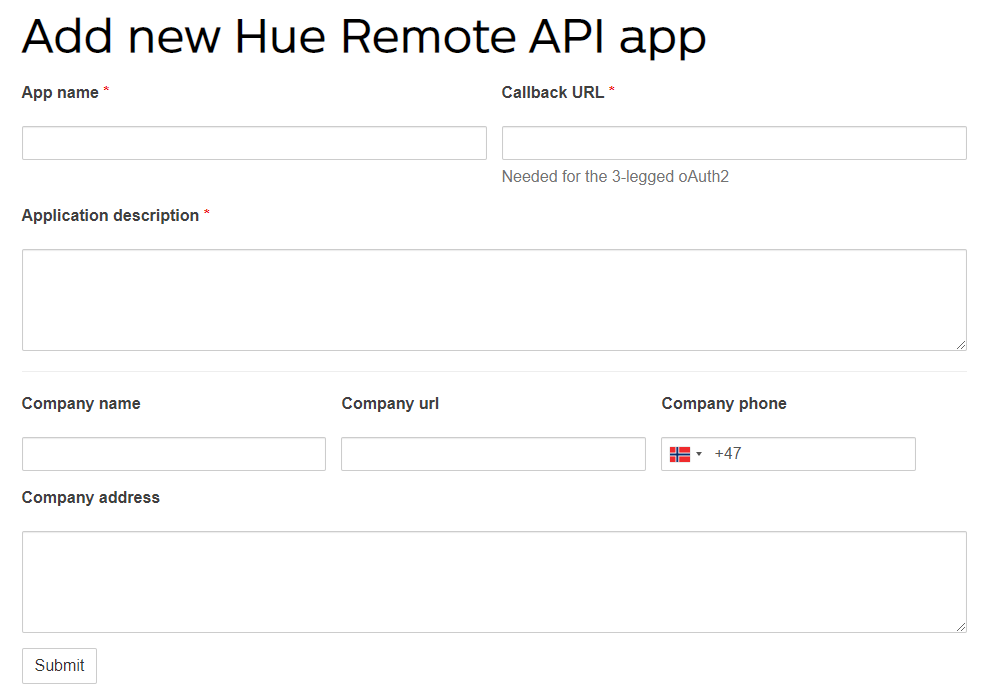Click the Company url label text
This screenshot has height=699, width=992.
(x=390, y=404)
